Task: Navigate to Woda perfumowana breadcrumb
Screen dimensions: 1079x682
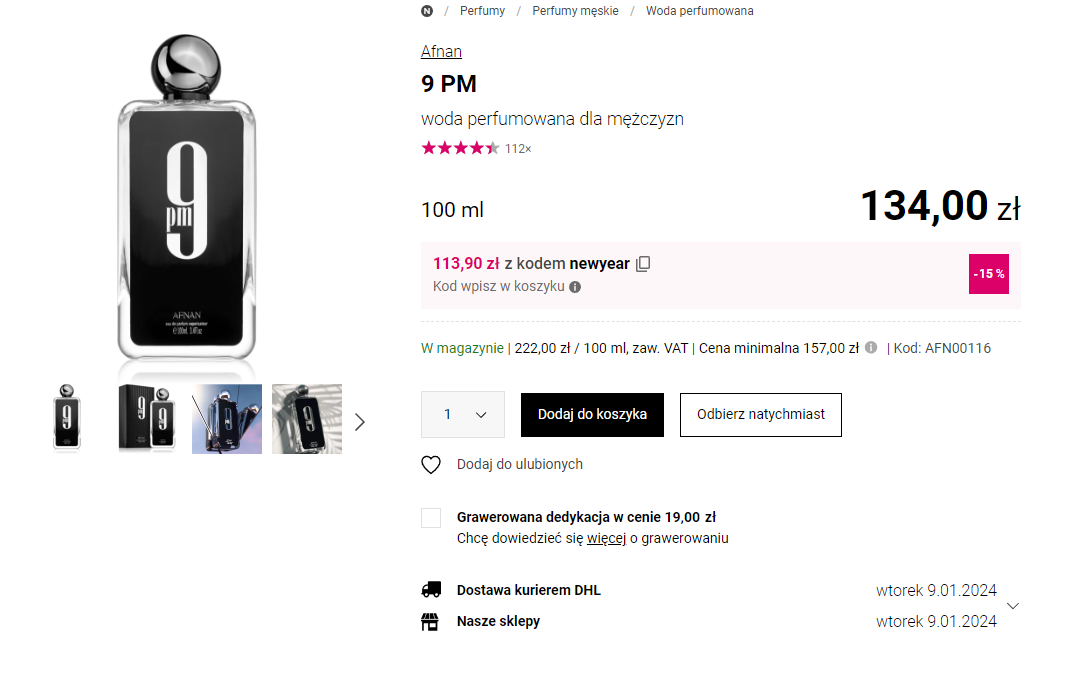Action: (x=699, y=11)
